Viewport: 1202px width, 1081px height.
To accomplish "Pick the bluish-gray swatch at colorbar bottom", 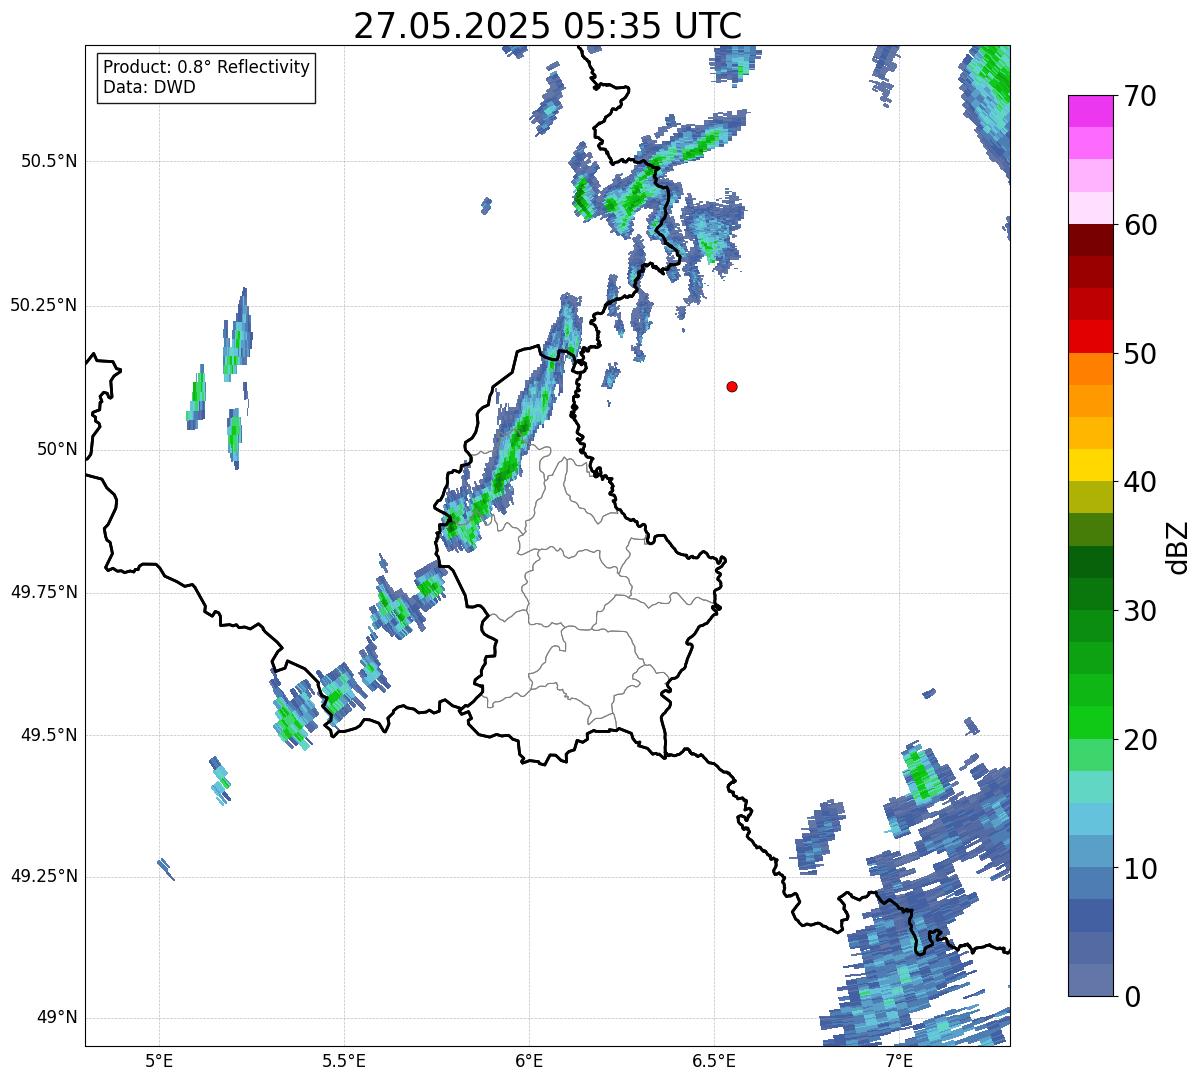I will pos(1091,980).
